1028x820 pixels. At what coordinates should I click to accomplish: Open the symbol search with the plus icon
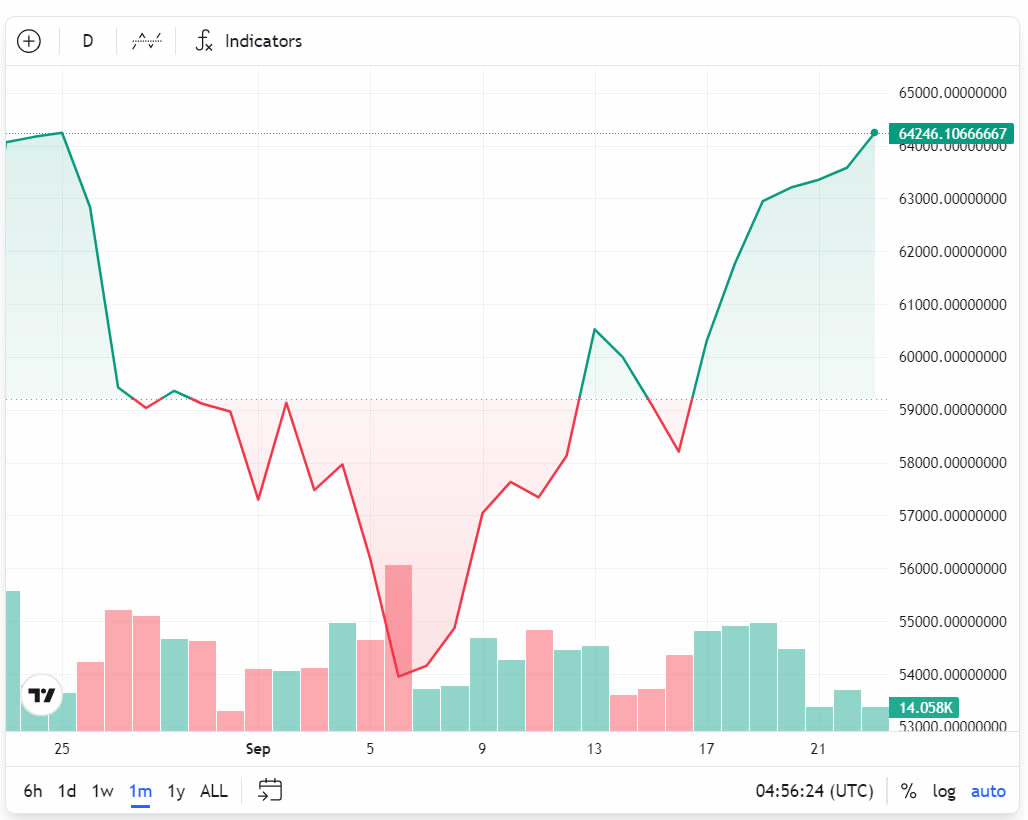tap(28, 41)
